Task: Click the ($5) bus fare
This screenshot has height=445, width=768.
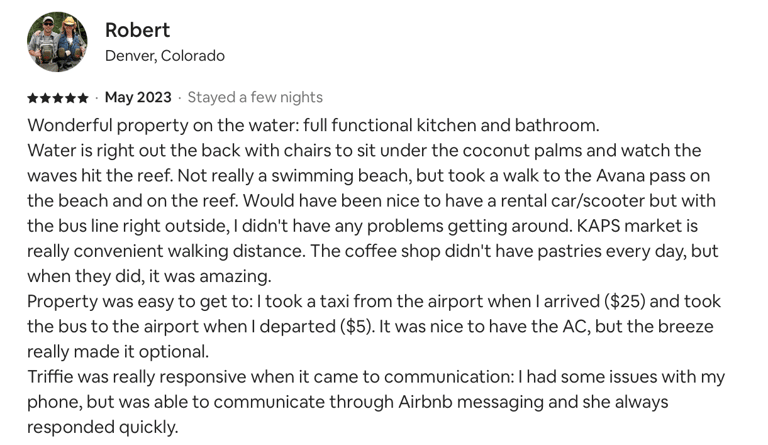Action: click(x=358, y=327)
